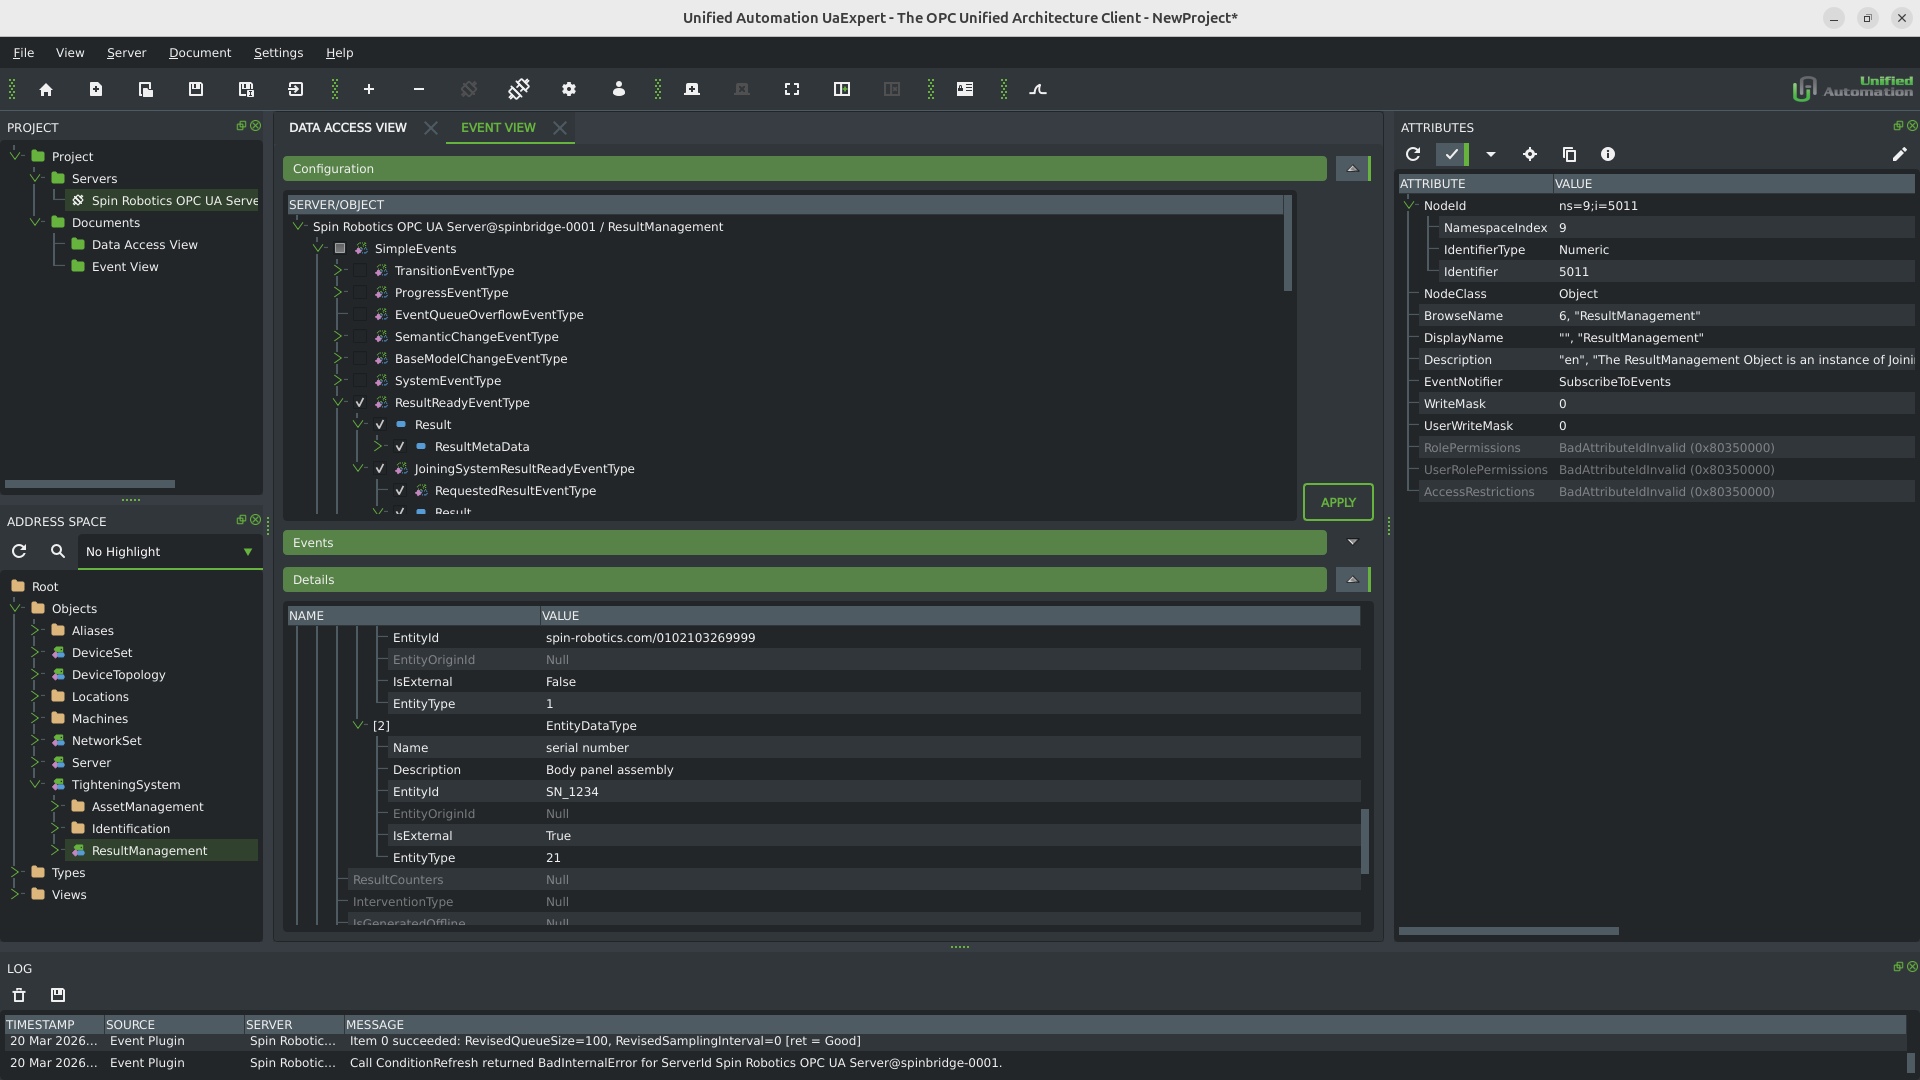The width and height of the screenshot is (1920, 1080).
Task: Uncheck the ResultMetaData checkbox
Action: (x=400, y=447)
